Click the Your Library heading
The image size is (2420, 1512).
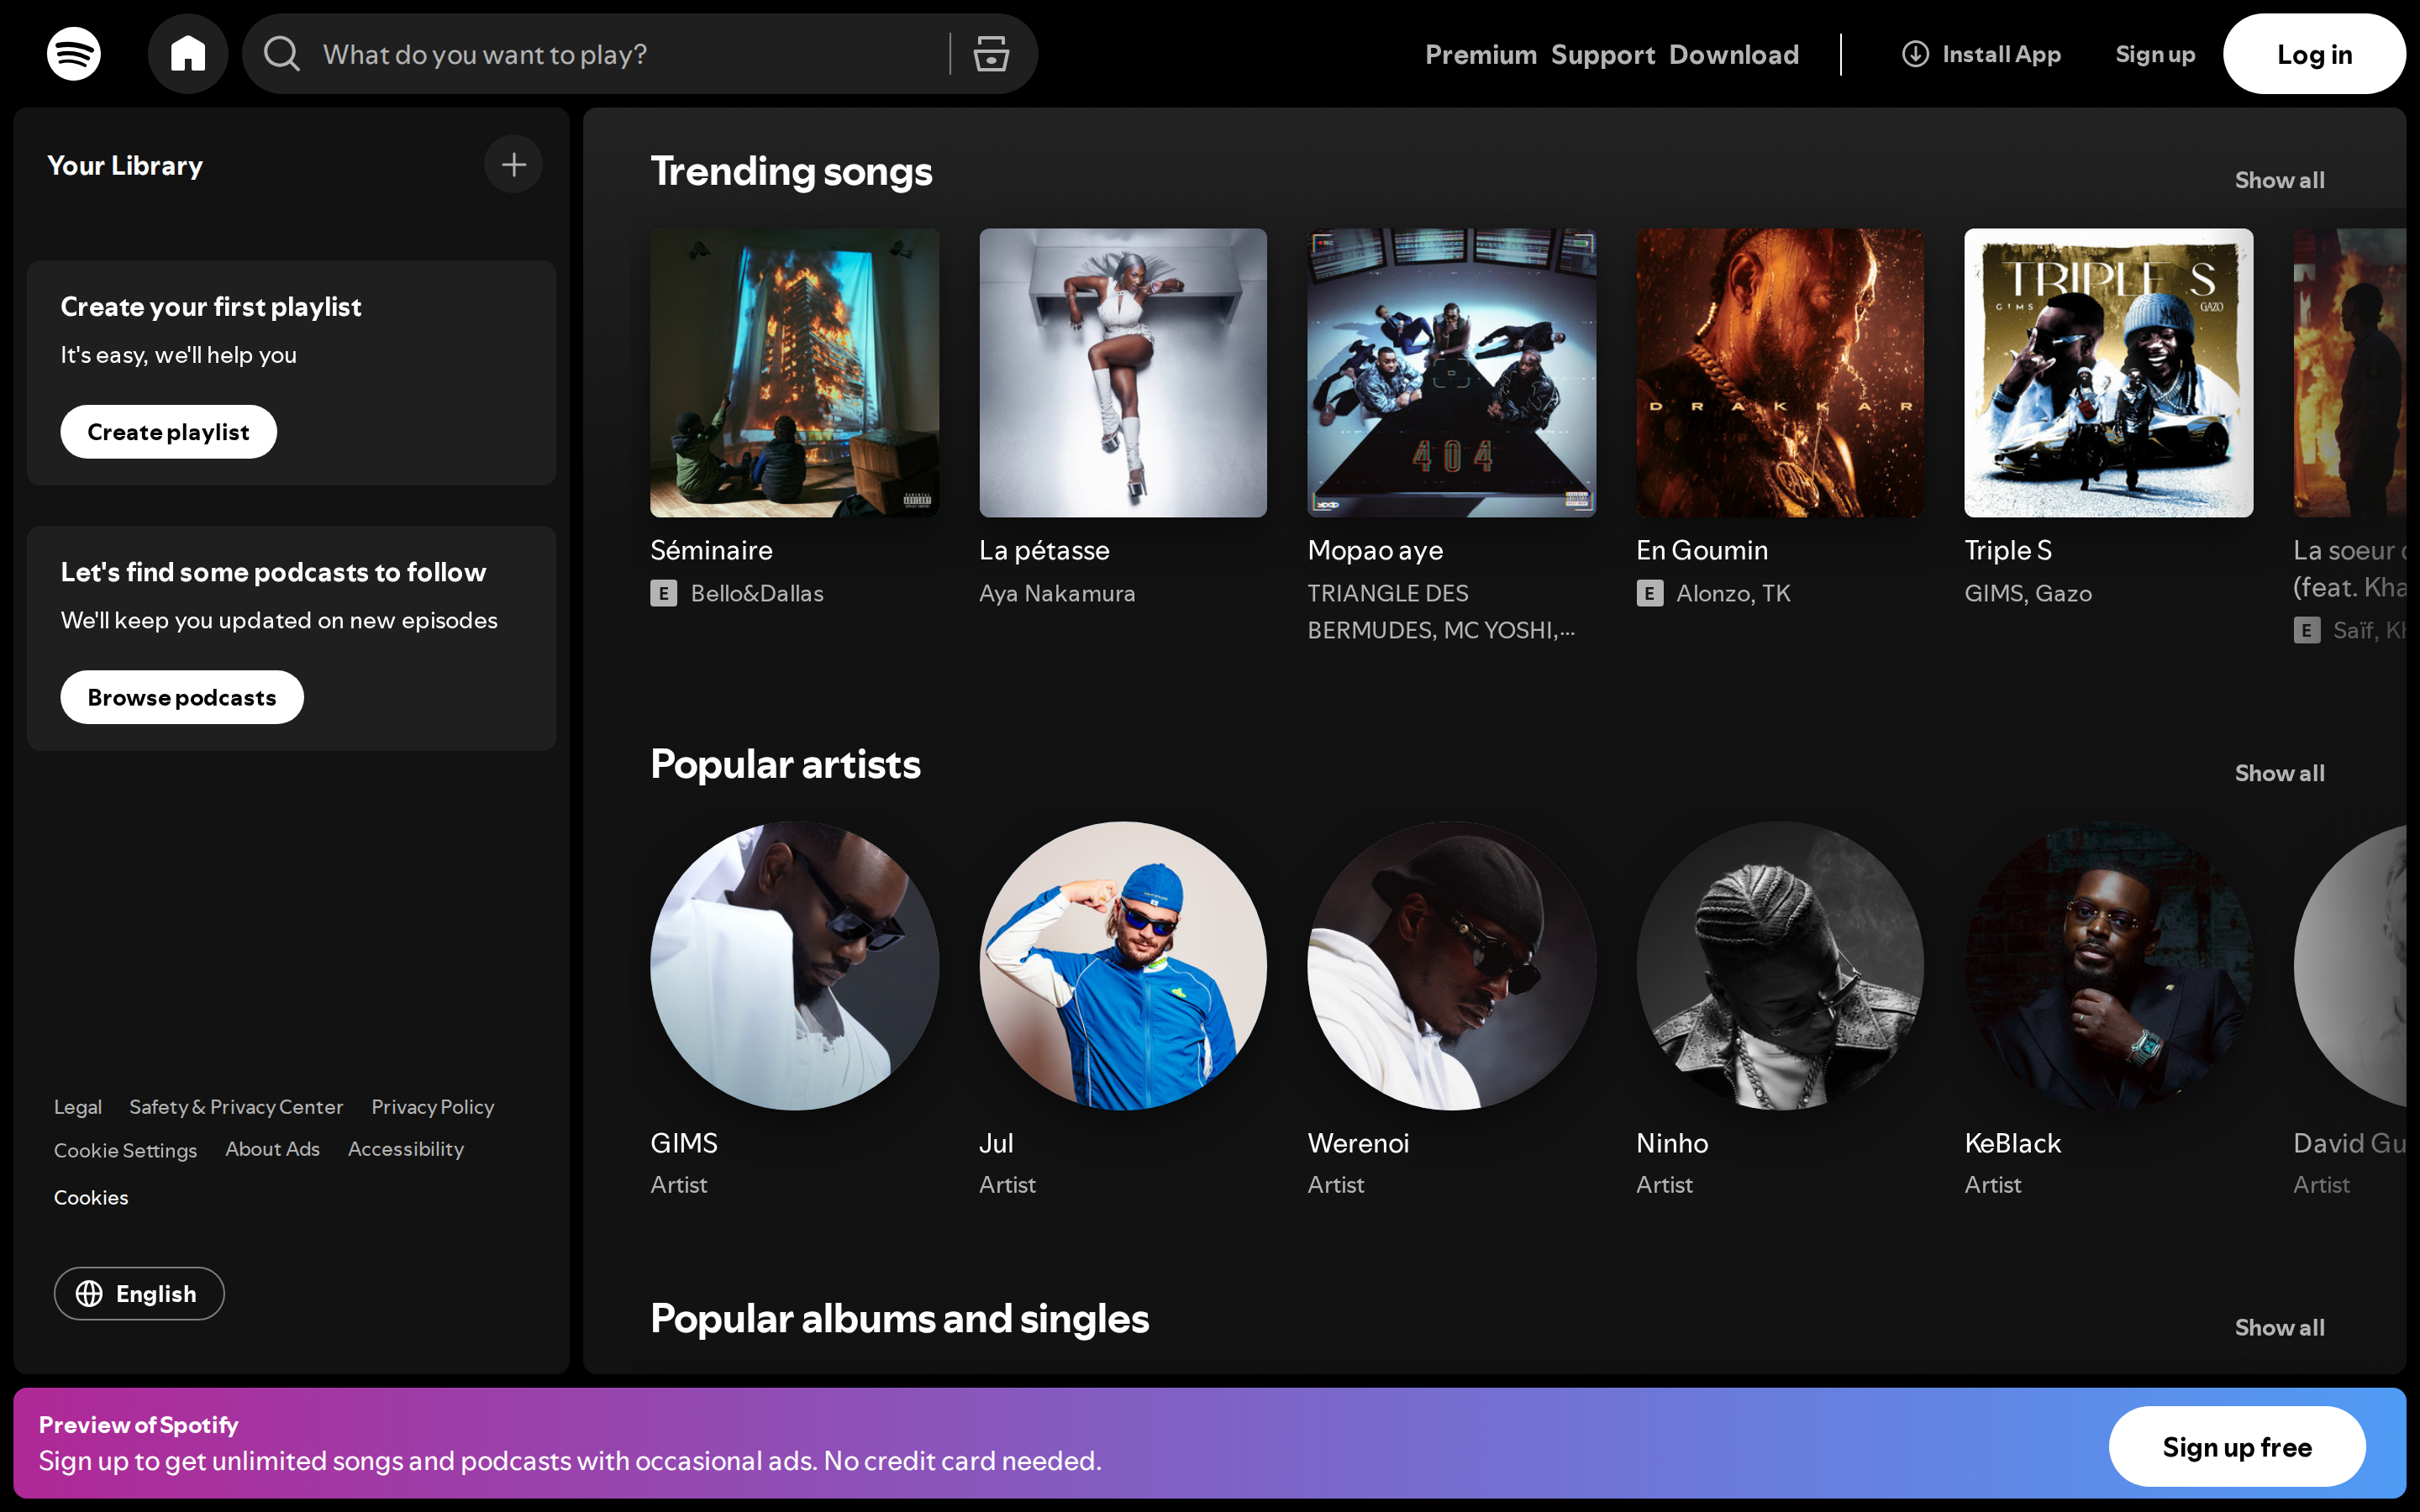click(x=125, y=165)
